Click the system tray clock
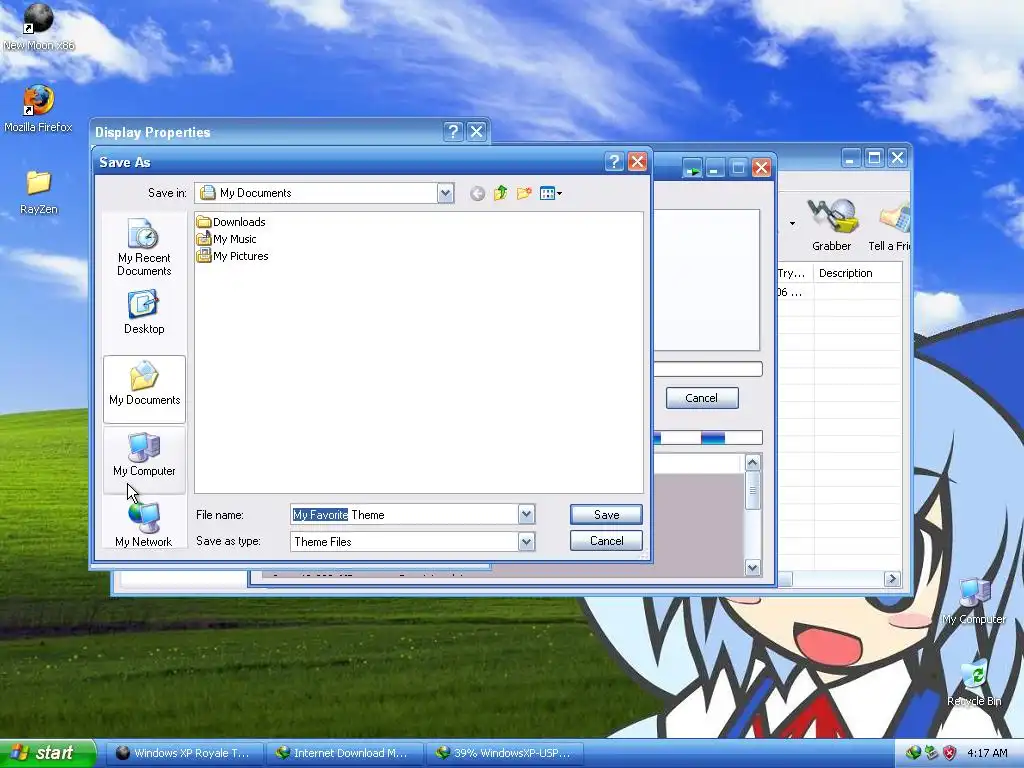Viewport: 1024px width, 768px height. 987,753
